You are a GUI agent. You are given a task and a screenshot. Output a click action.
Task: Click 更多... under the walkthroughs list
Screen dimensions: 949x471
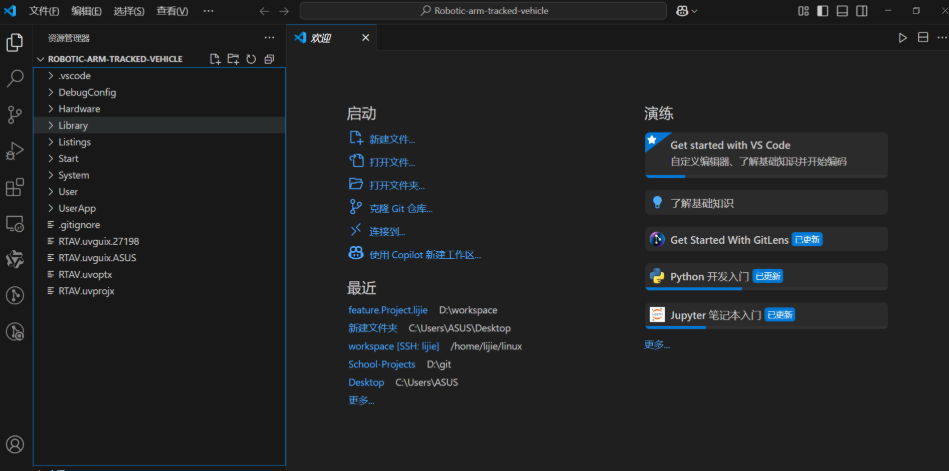(657, 345)
